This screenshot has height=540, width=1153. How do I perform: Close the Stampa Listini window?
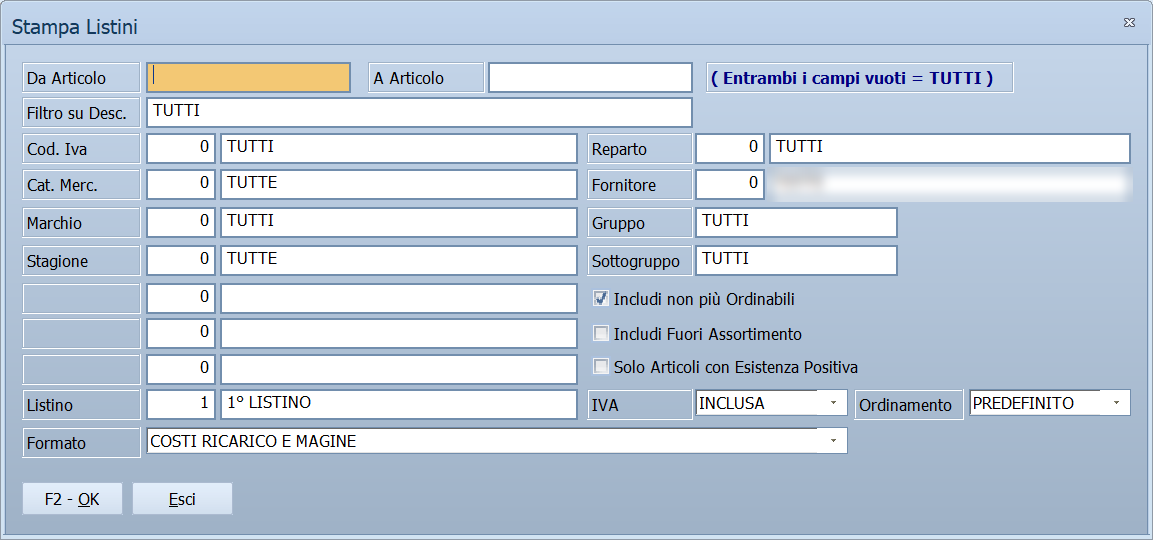(x=1129, y=24)
